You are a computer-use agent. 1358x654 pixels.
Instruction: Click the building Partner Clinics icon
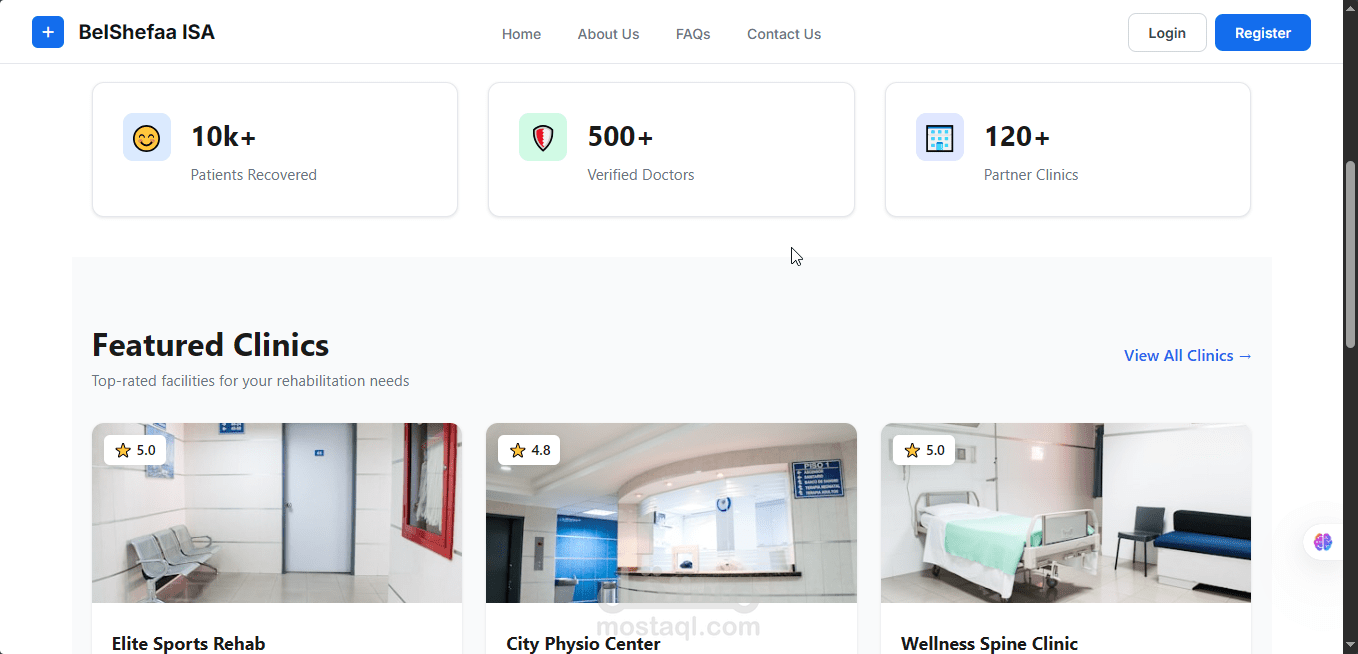940,137
